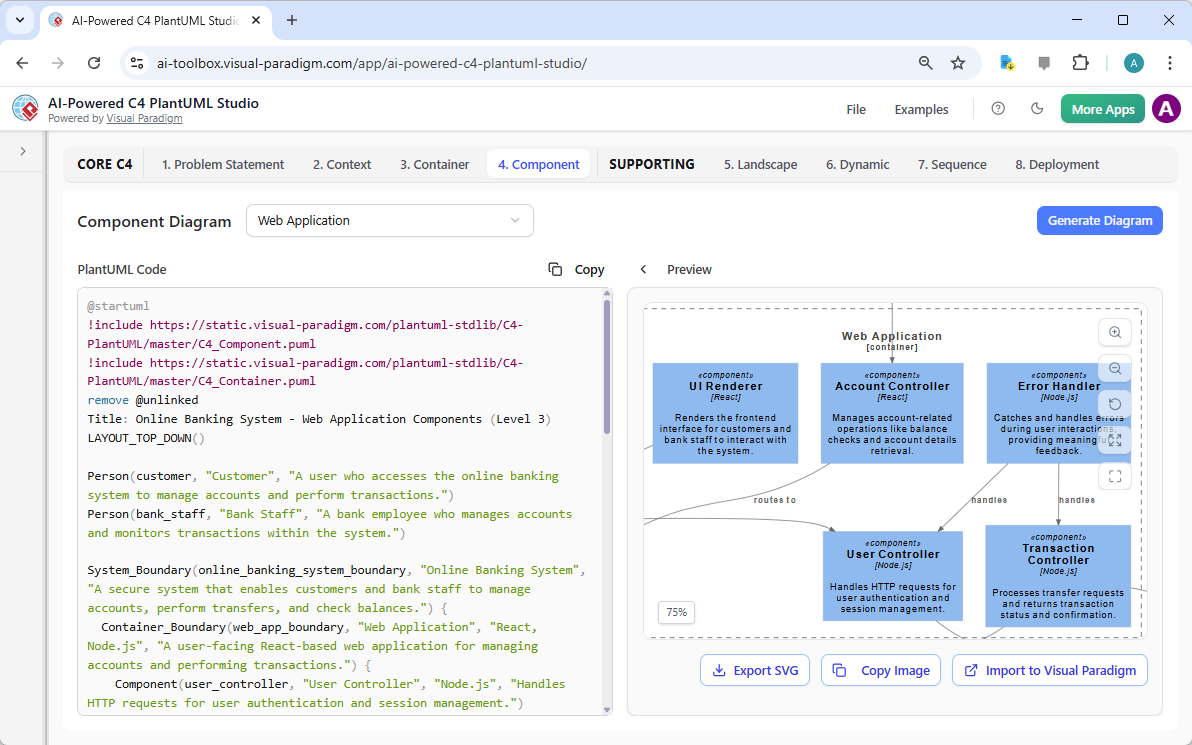Open the diagram type dropdown showing Web Application
The height and width of the screenshot is (745, 1192).
coord(390,220)
